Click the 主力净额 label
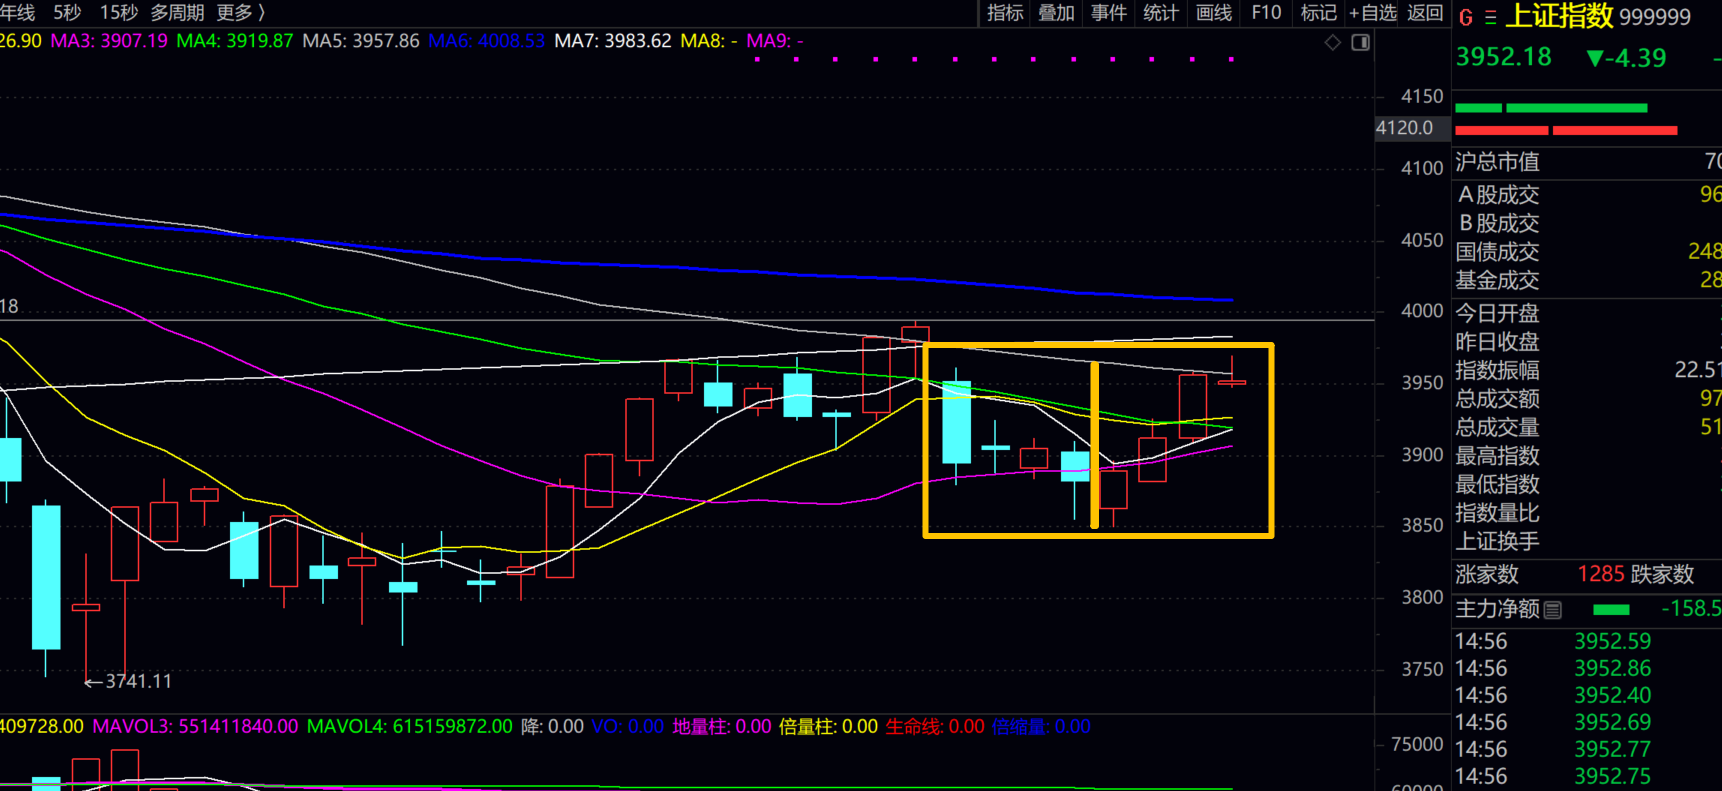This screenshot has height=791, width=1722. [1497, 609]
